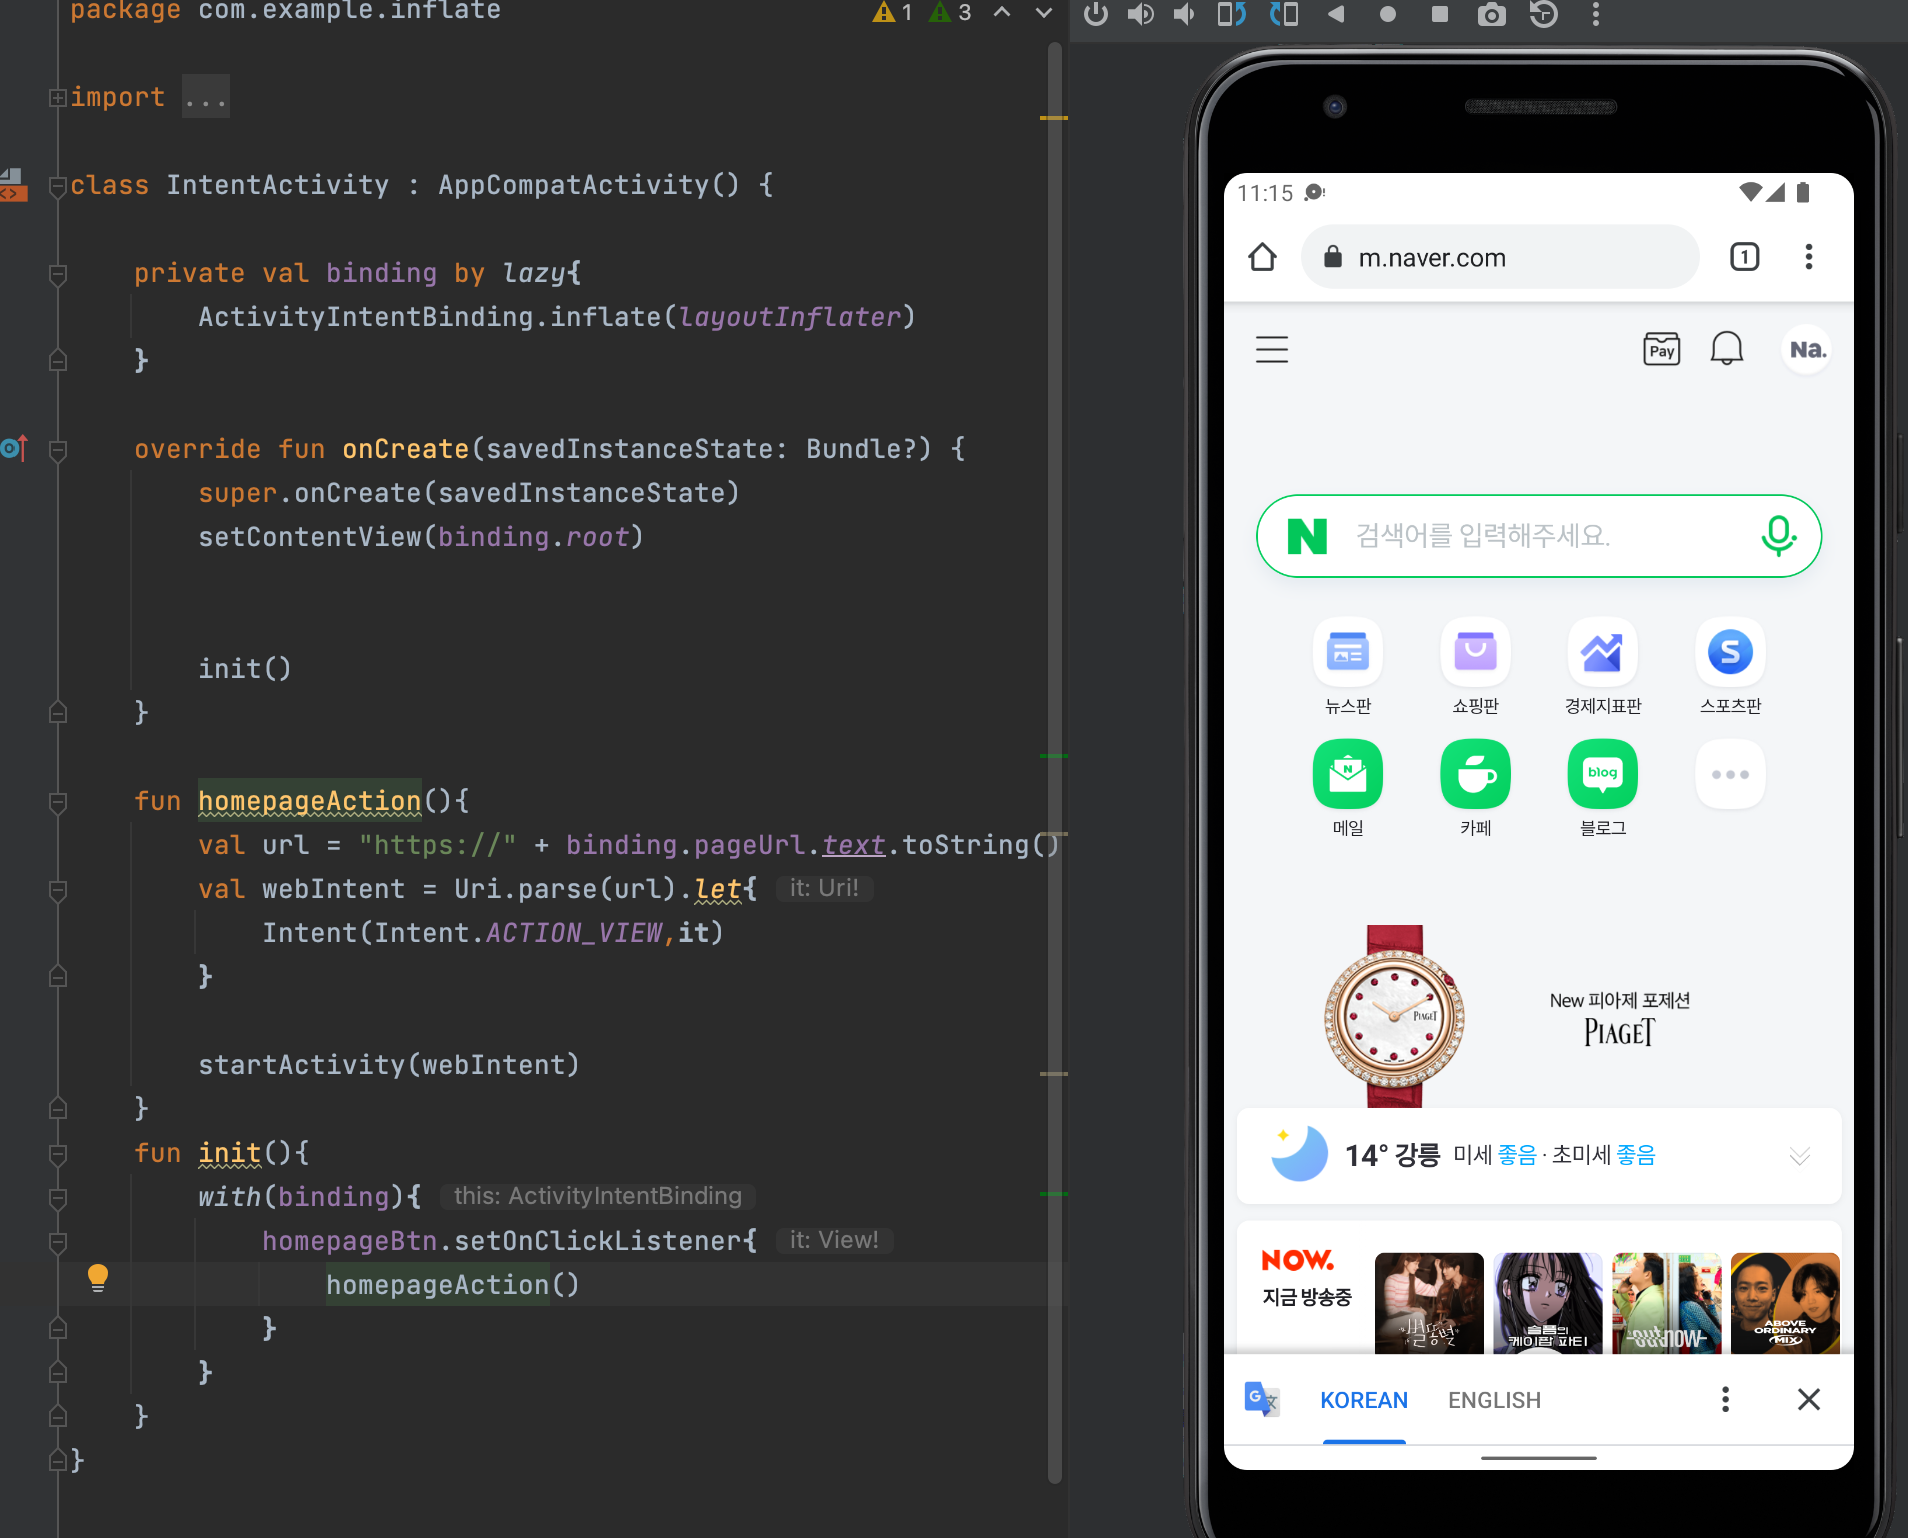
Task: Collapse the webIntent let block fold
Action: point(58,889)
